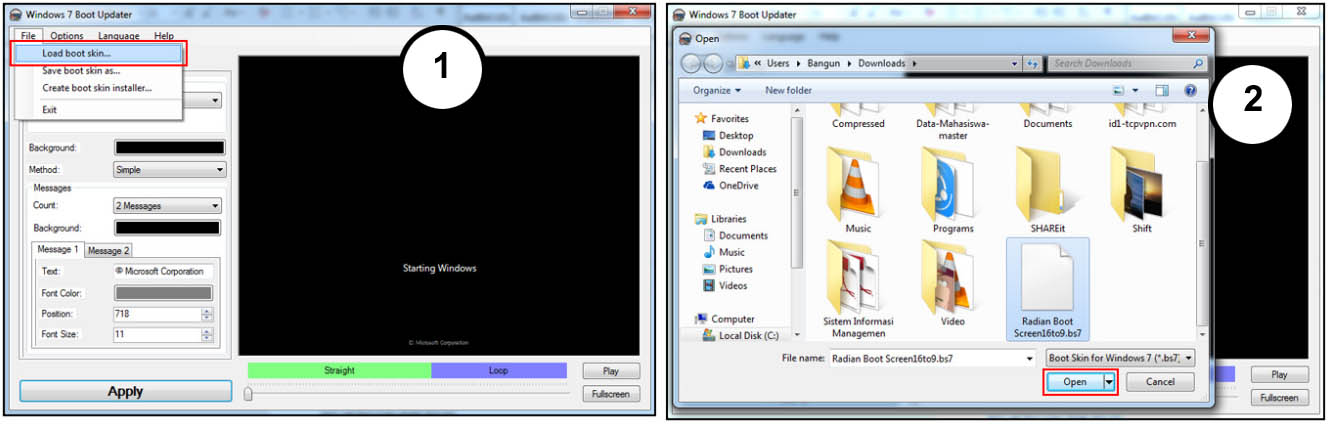Viewport: 1331px width, 426px height.
Task: Select Pictures library in navigation pane
Action: point(735,269)
